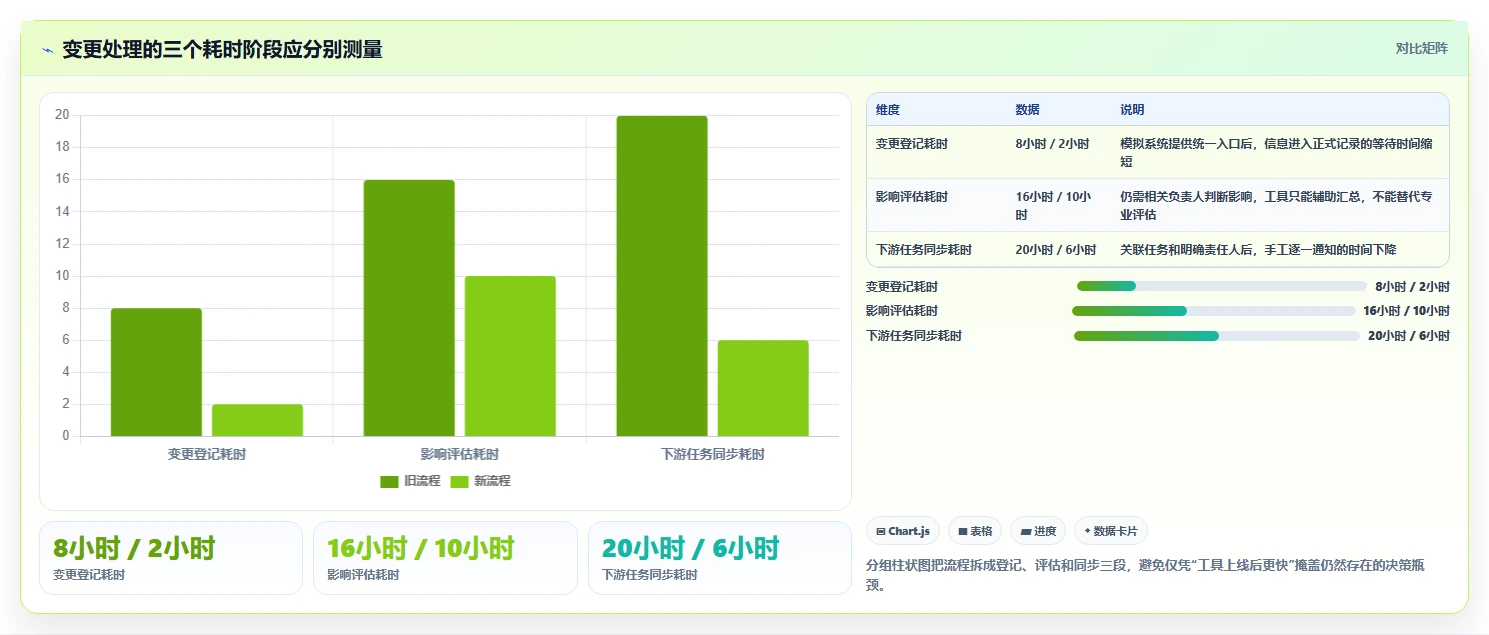Click the description starting 关联任务和明确责任人后
The width and height of the screenshot is (1489, 635).
click(x=1258, y=250)
